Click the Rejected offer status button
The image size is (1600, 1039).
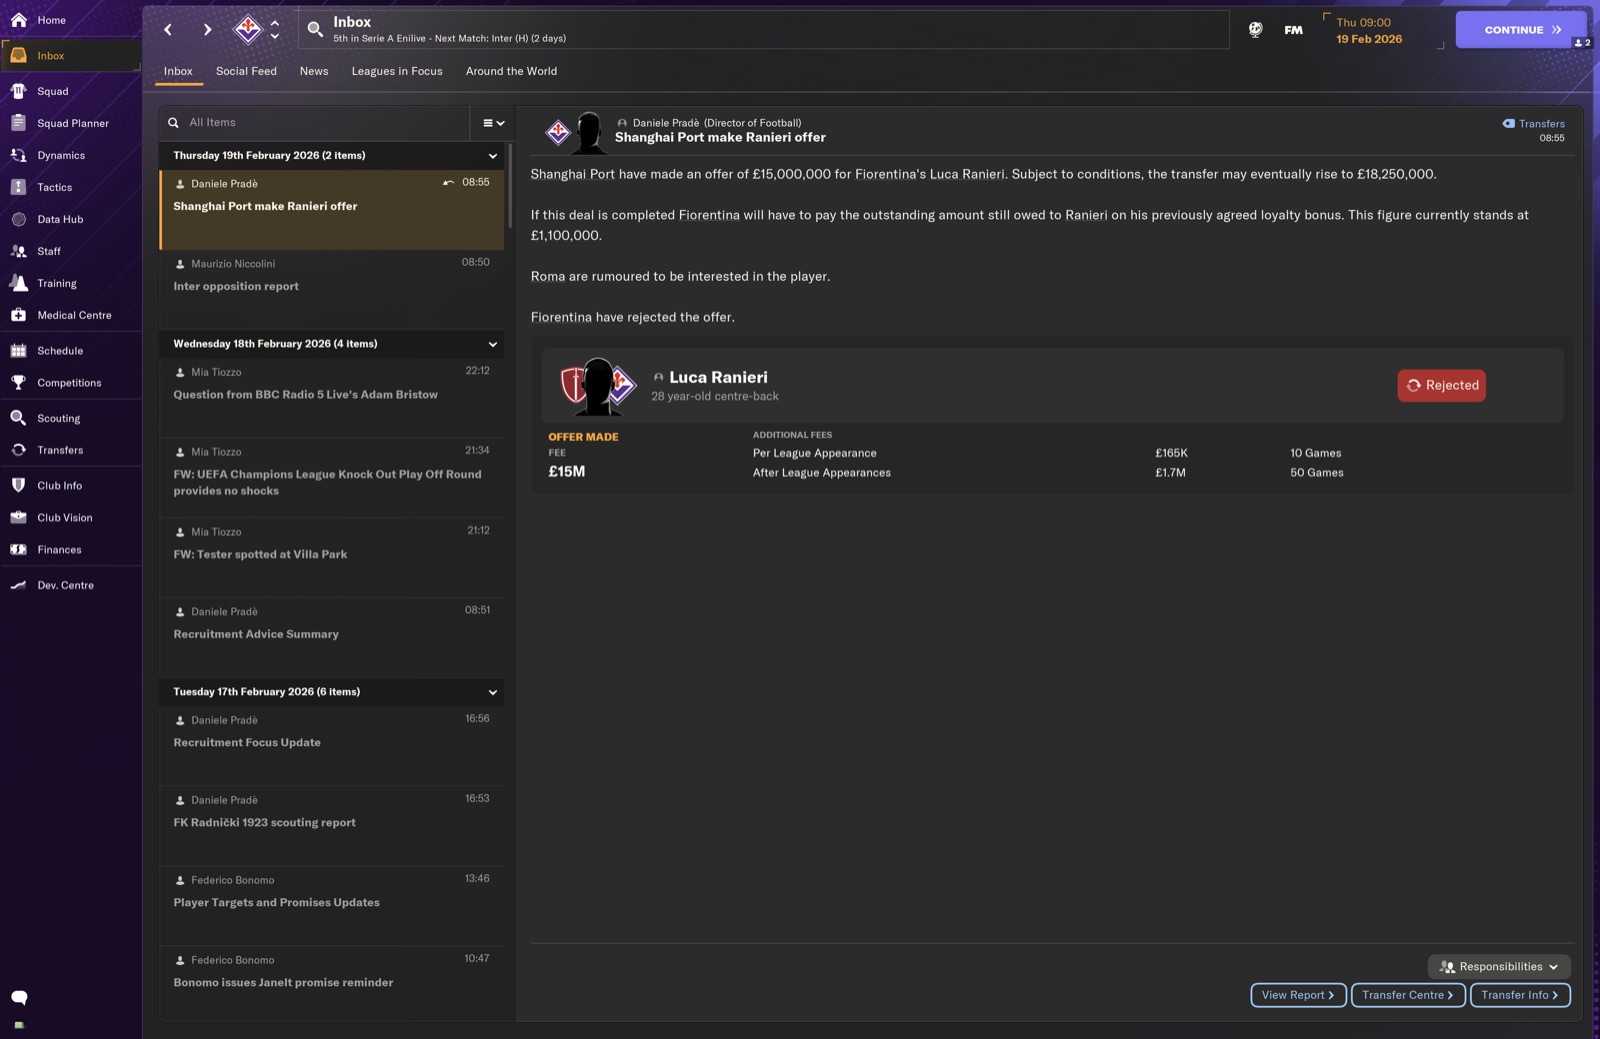(x=1441, y=386)
